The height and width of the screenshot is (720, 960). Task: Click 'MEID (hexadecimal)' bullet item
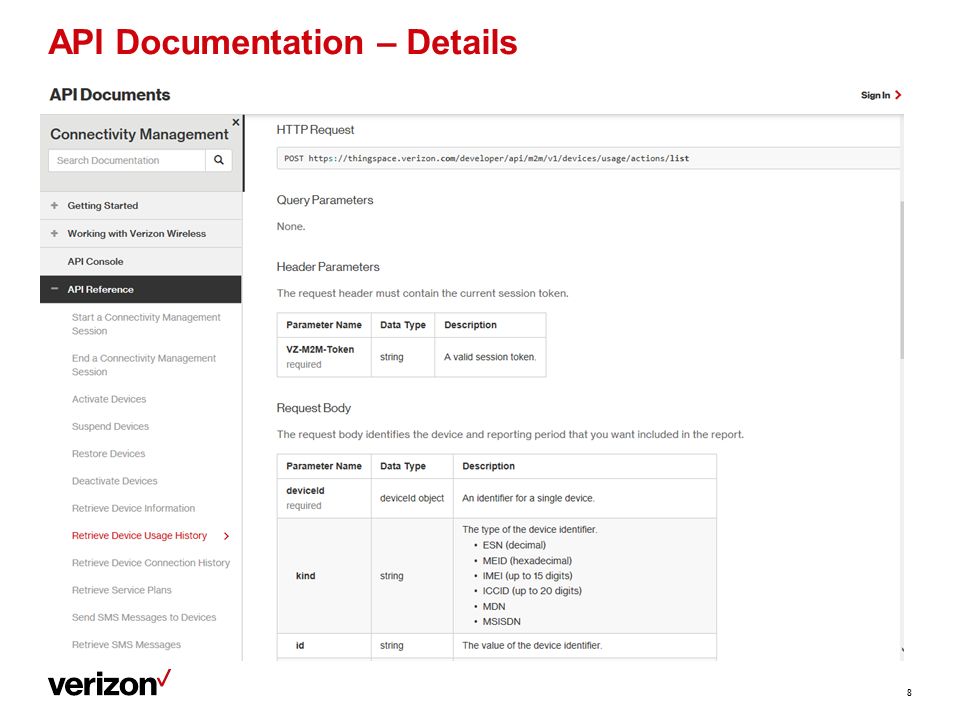pos(527,561)
